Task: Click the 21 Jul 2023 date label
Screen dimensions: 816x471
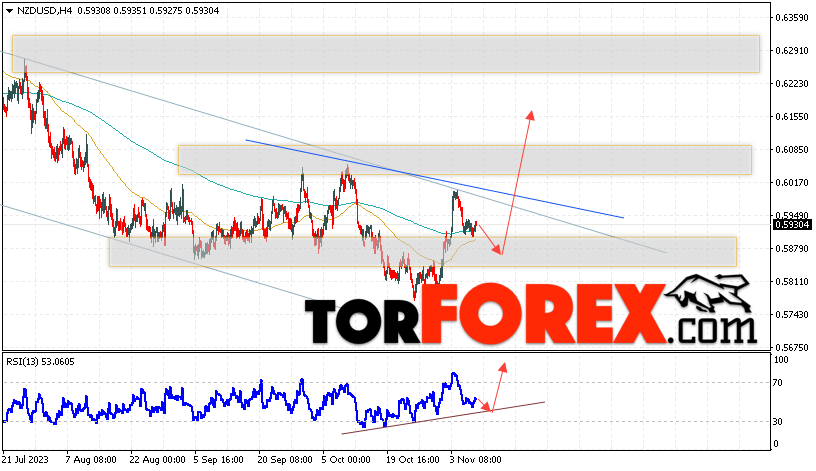Action: point(25,460)
